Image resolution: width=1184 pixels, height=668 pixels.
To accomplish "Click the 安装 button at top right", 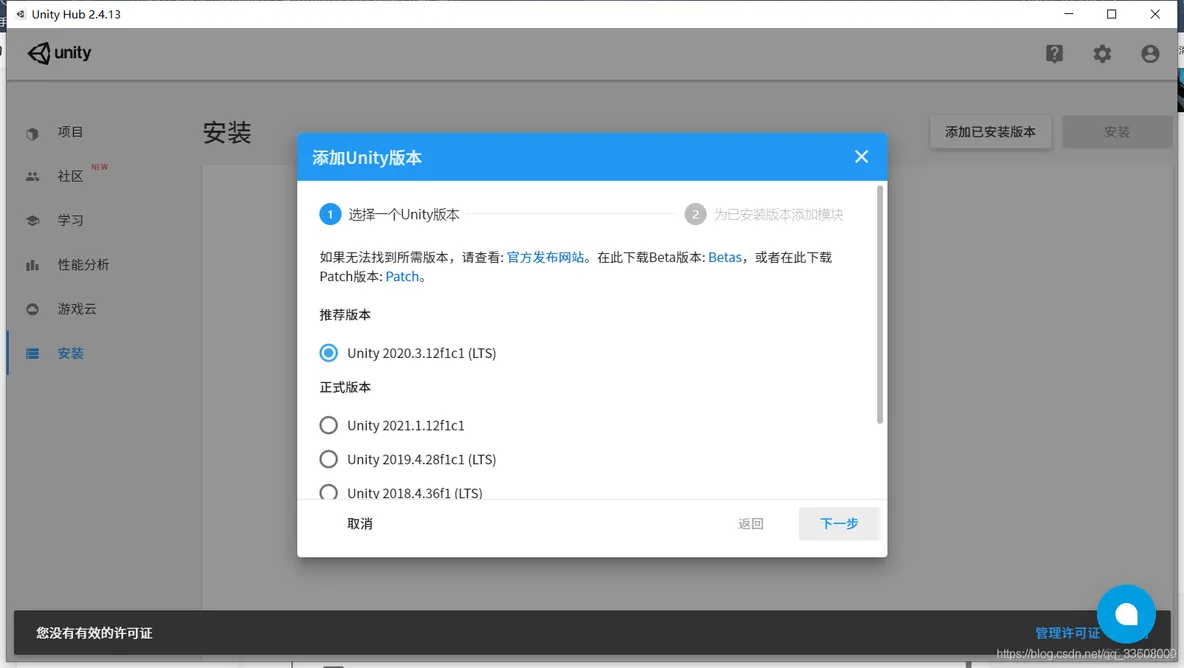I will tap(1117, 132).
